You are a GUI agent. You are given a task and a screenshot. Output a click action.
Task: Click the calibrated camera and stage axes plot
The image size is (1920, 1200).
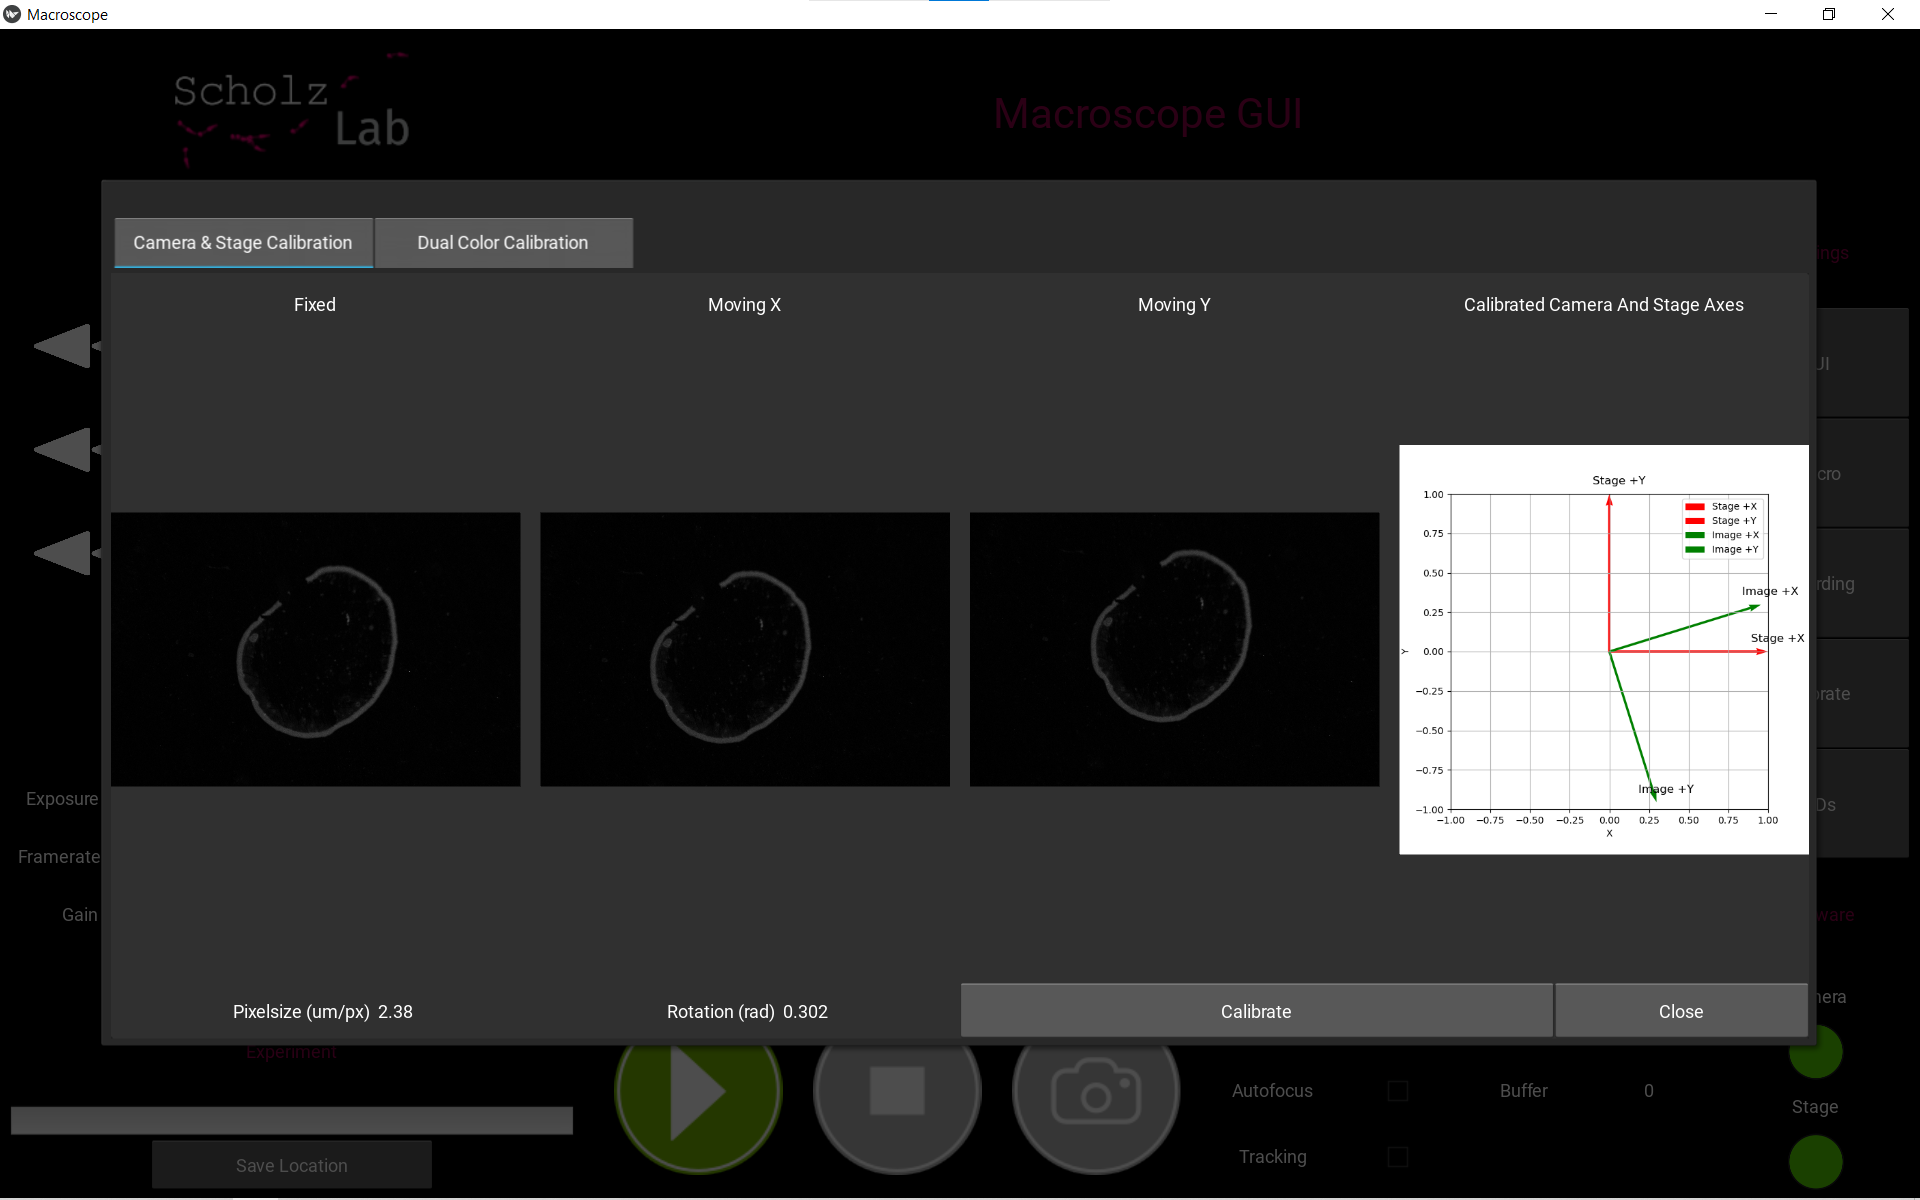click(x=1604, y=649)
